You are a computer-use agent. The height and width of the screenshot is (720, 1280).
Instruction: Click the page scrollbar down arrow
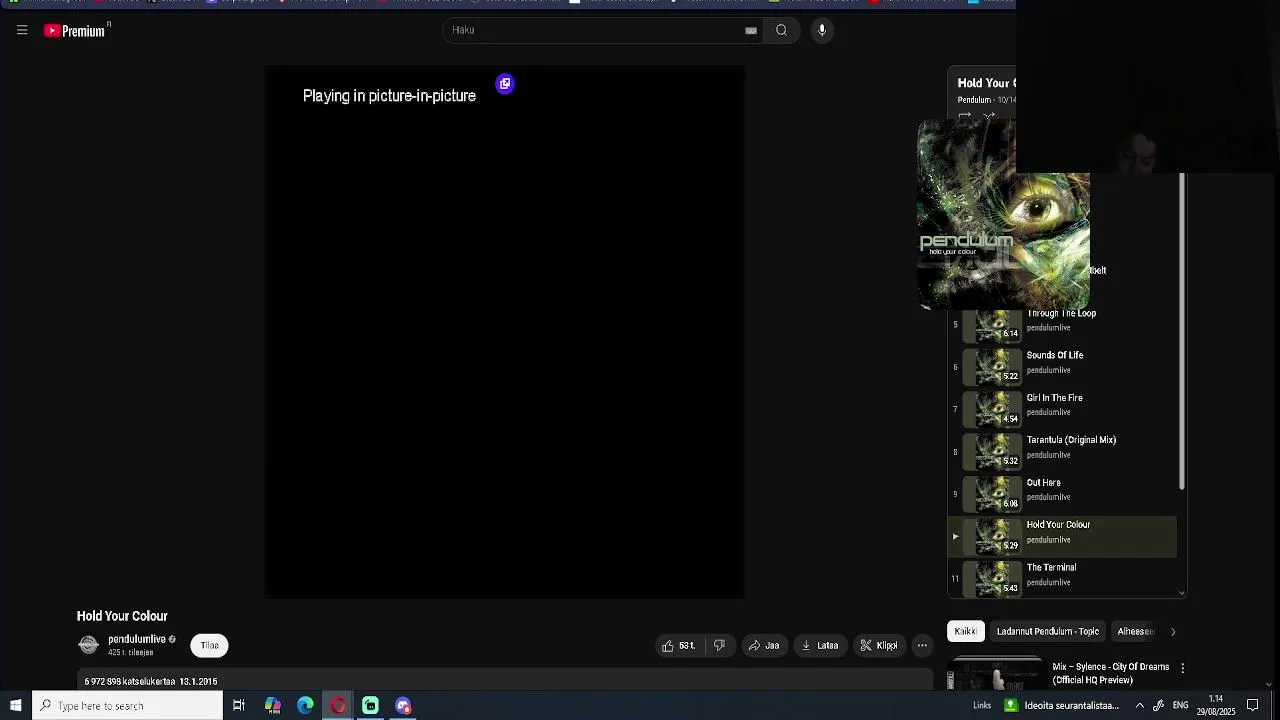click(1269, 685)
